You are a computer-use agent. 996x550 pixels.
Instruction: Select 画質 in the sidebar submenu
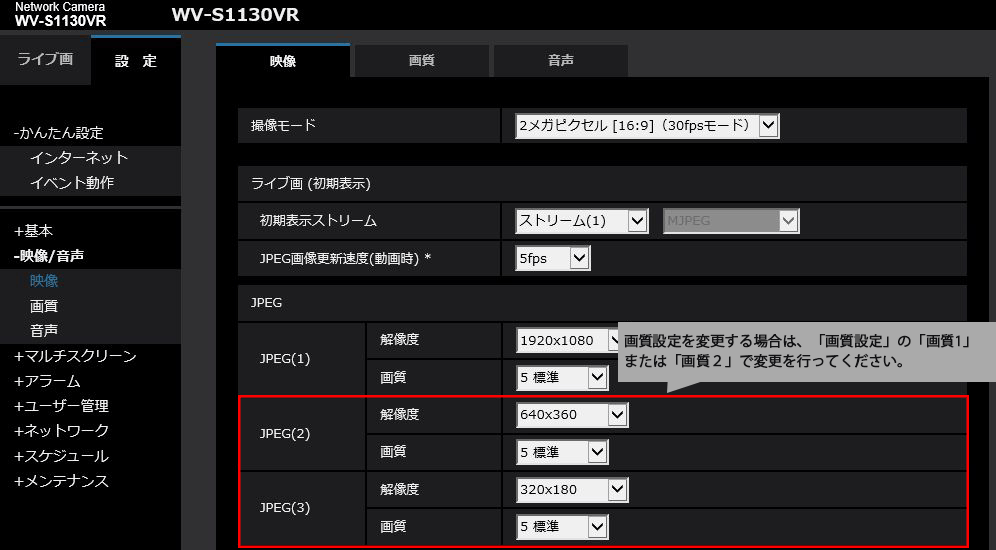pyautogui.click(x=44, y=306)
